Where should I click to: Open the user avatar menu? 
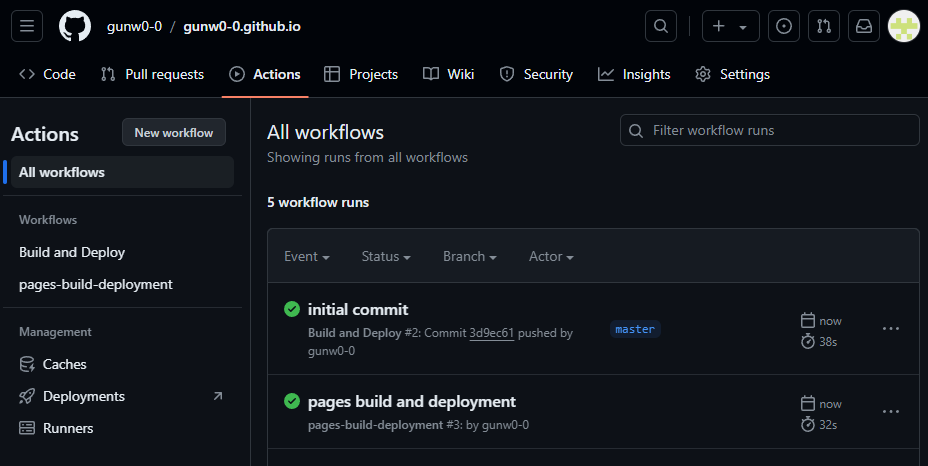click(904, 26)
